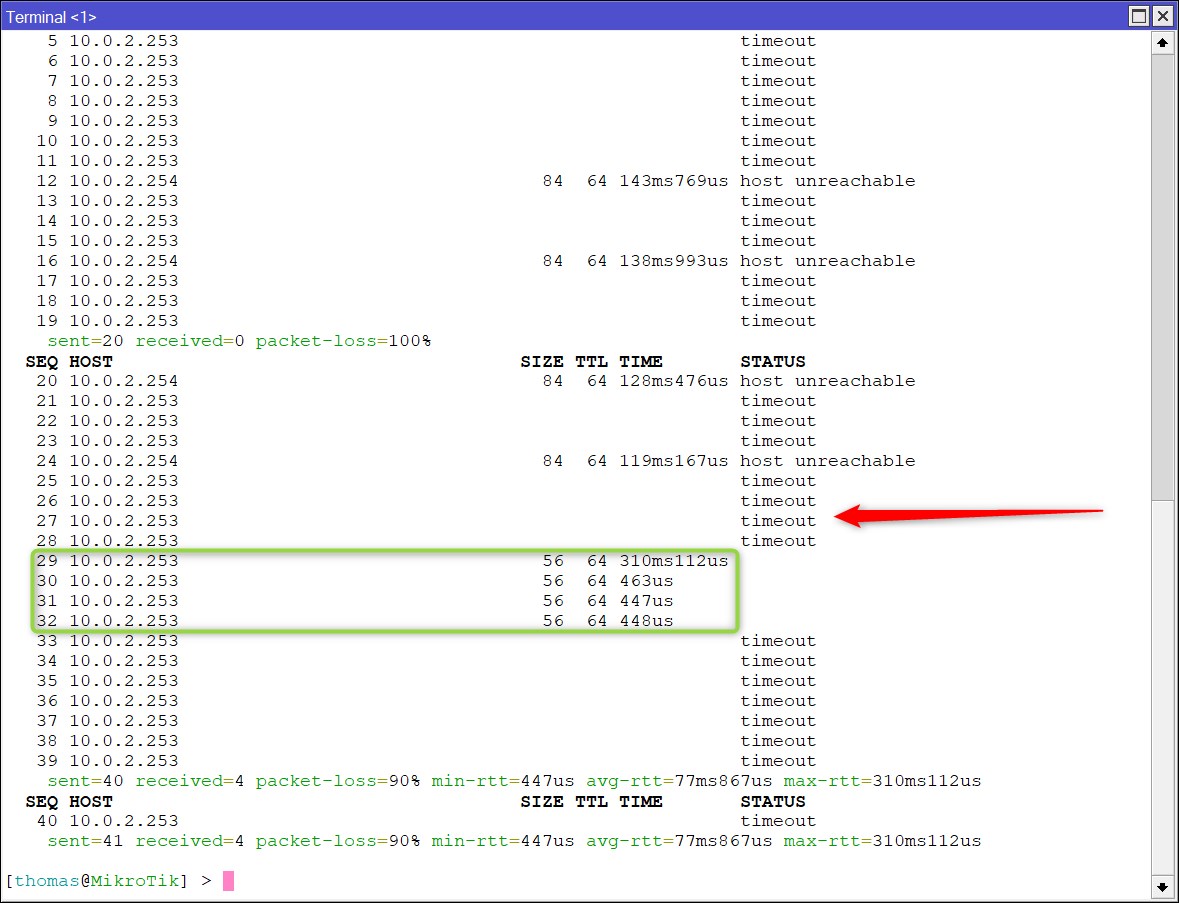Select the TTL value 64 on sequence 16
The image size is (1179, 903).
pyautogui.click(x=597, y=261)
